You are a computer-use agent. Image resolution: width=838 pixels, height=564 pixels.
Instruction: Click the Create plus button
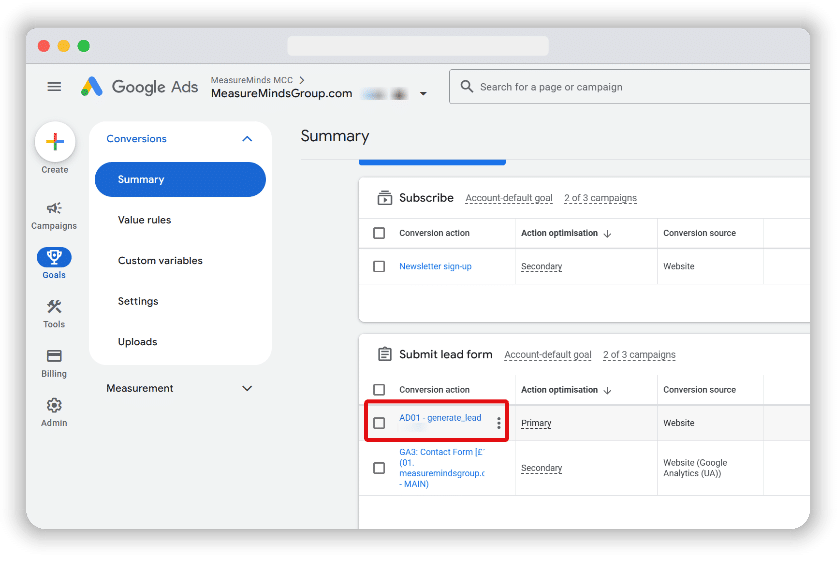point(55,143)
